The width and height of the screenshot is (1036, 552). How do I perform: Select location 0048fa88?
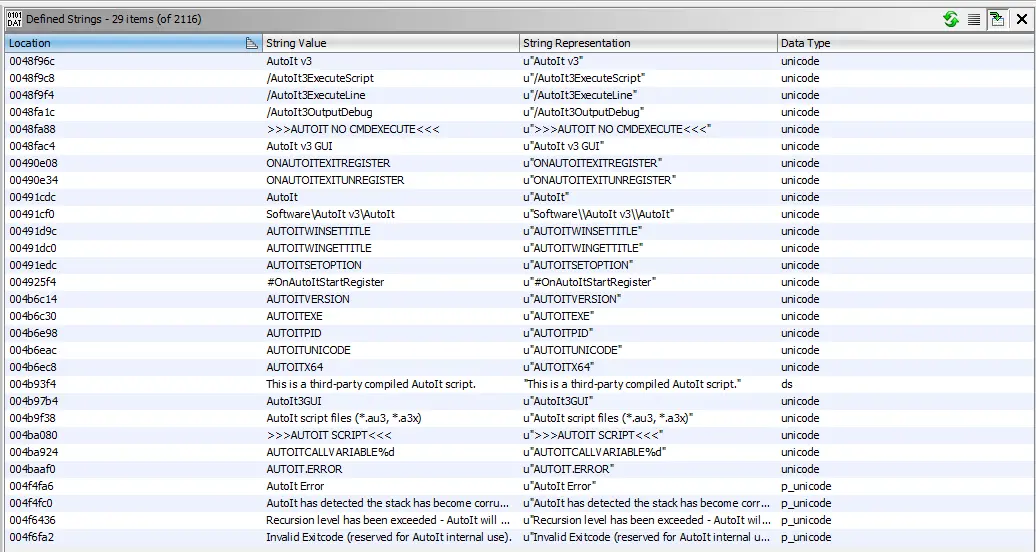click(x=32, y=129)
